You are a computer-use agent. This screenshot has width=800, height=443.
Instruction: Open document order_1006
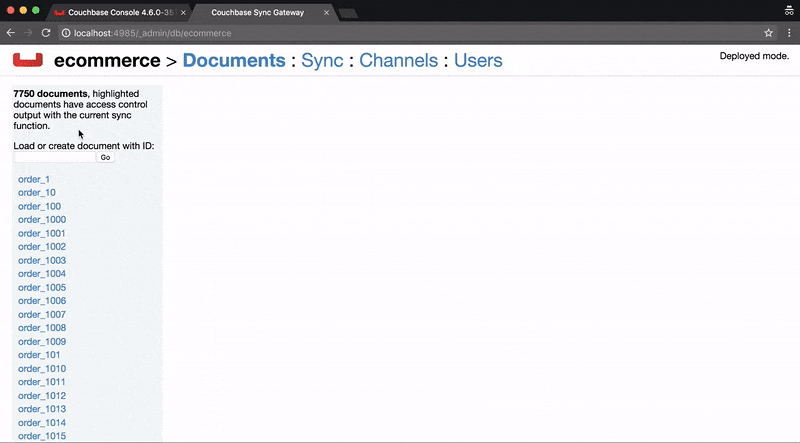click(42, 301)
